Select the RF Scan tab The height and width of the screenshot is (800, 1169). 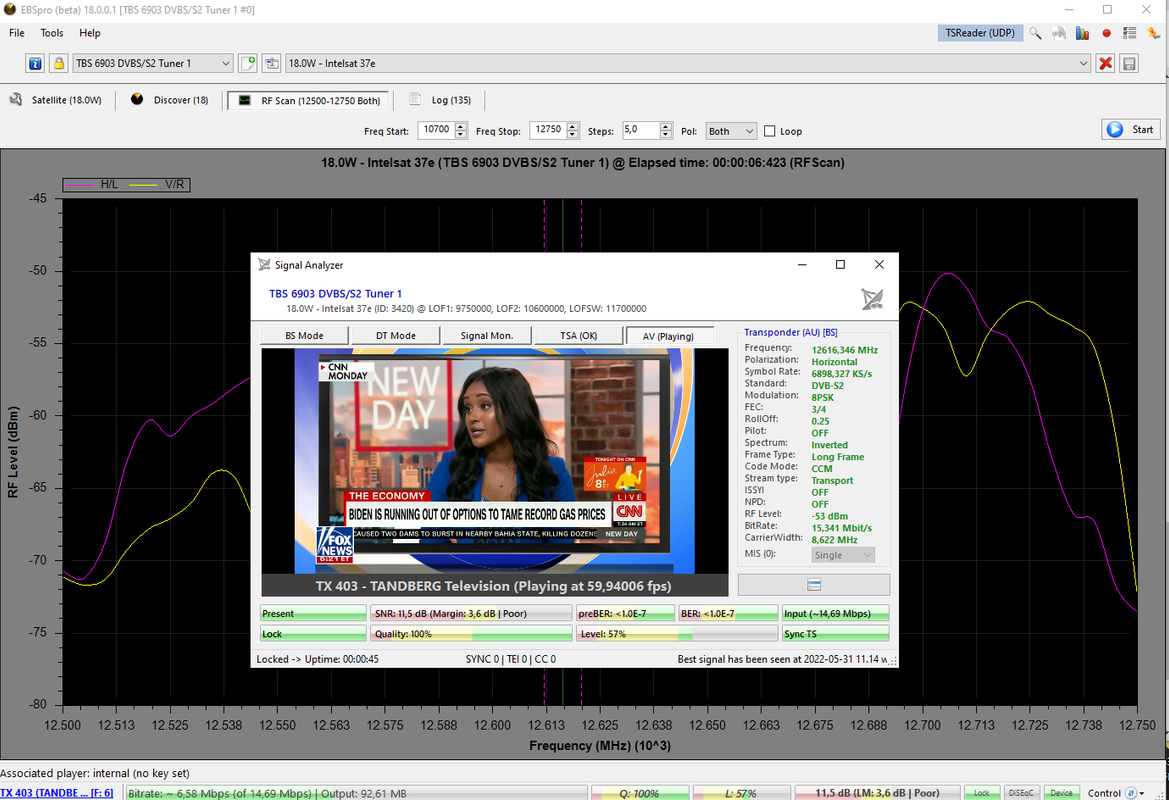(x=309, y=101)
